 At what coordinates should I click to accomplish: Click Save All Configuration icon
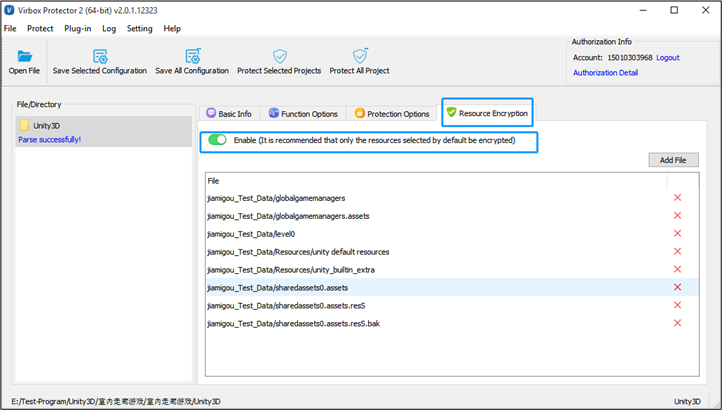192,56
